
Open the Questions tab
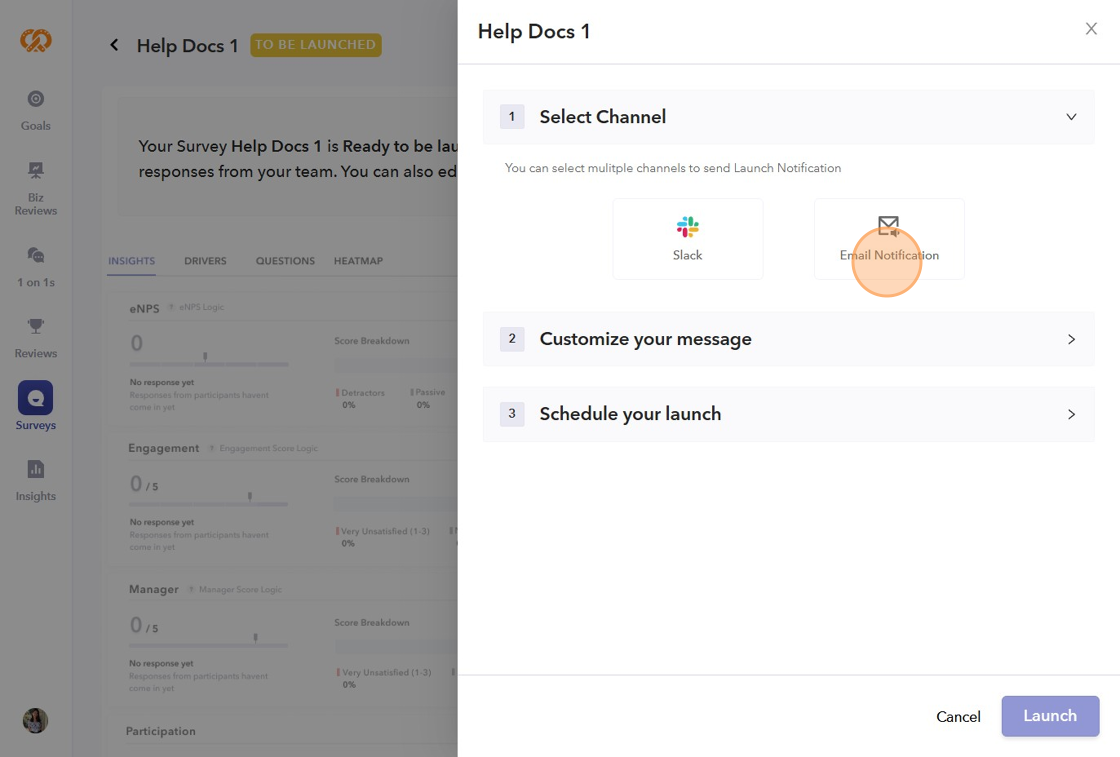(x=285, y=261)
